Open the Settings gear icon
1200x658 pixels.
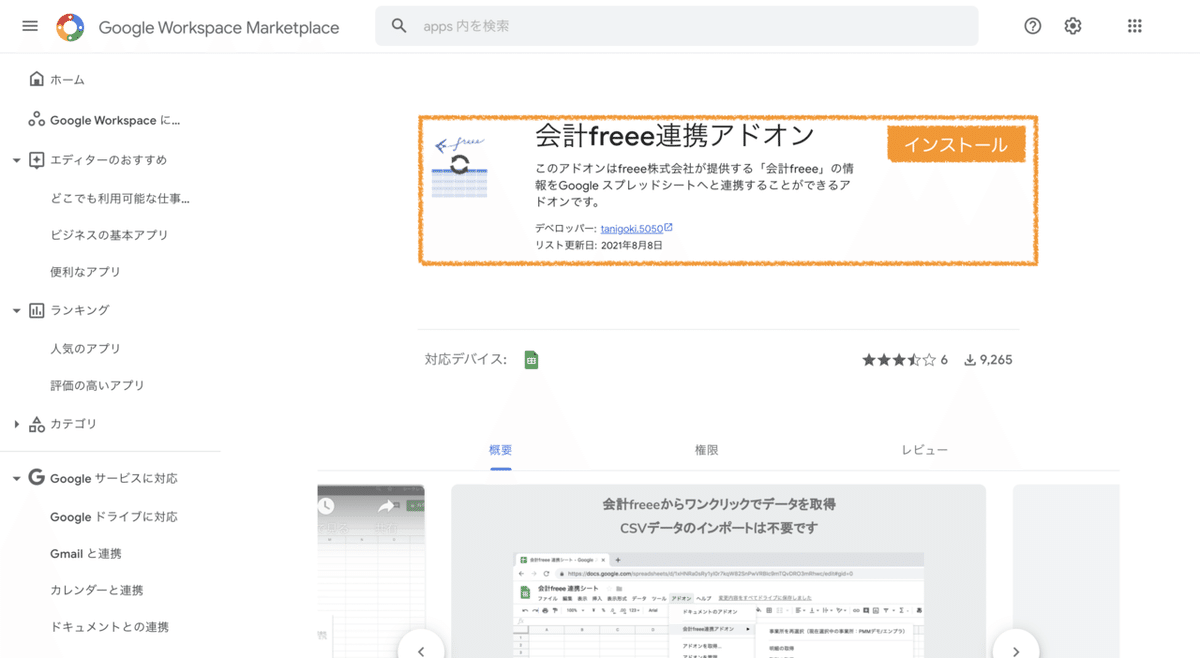(x=1073, y=26)
